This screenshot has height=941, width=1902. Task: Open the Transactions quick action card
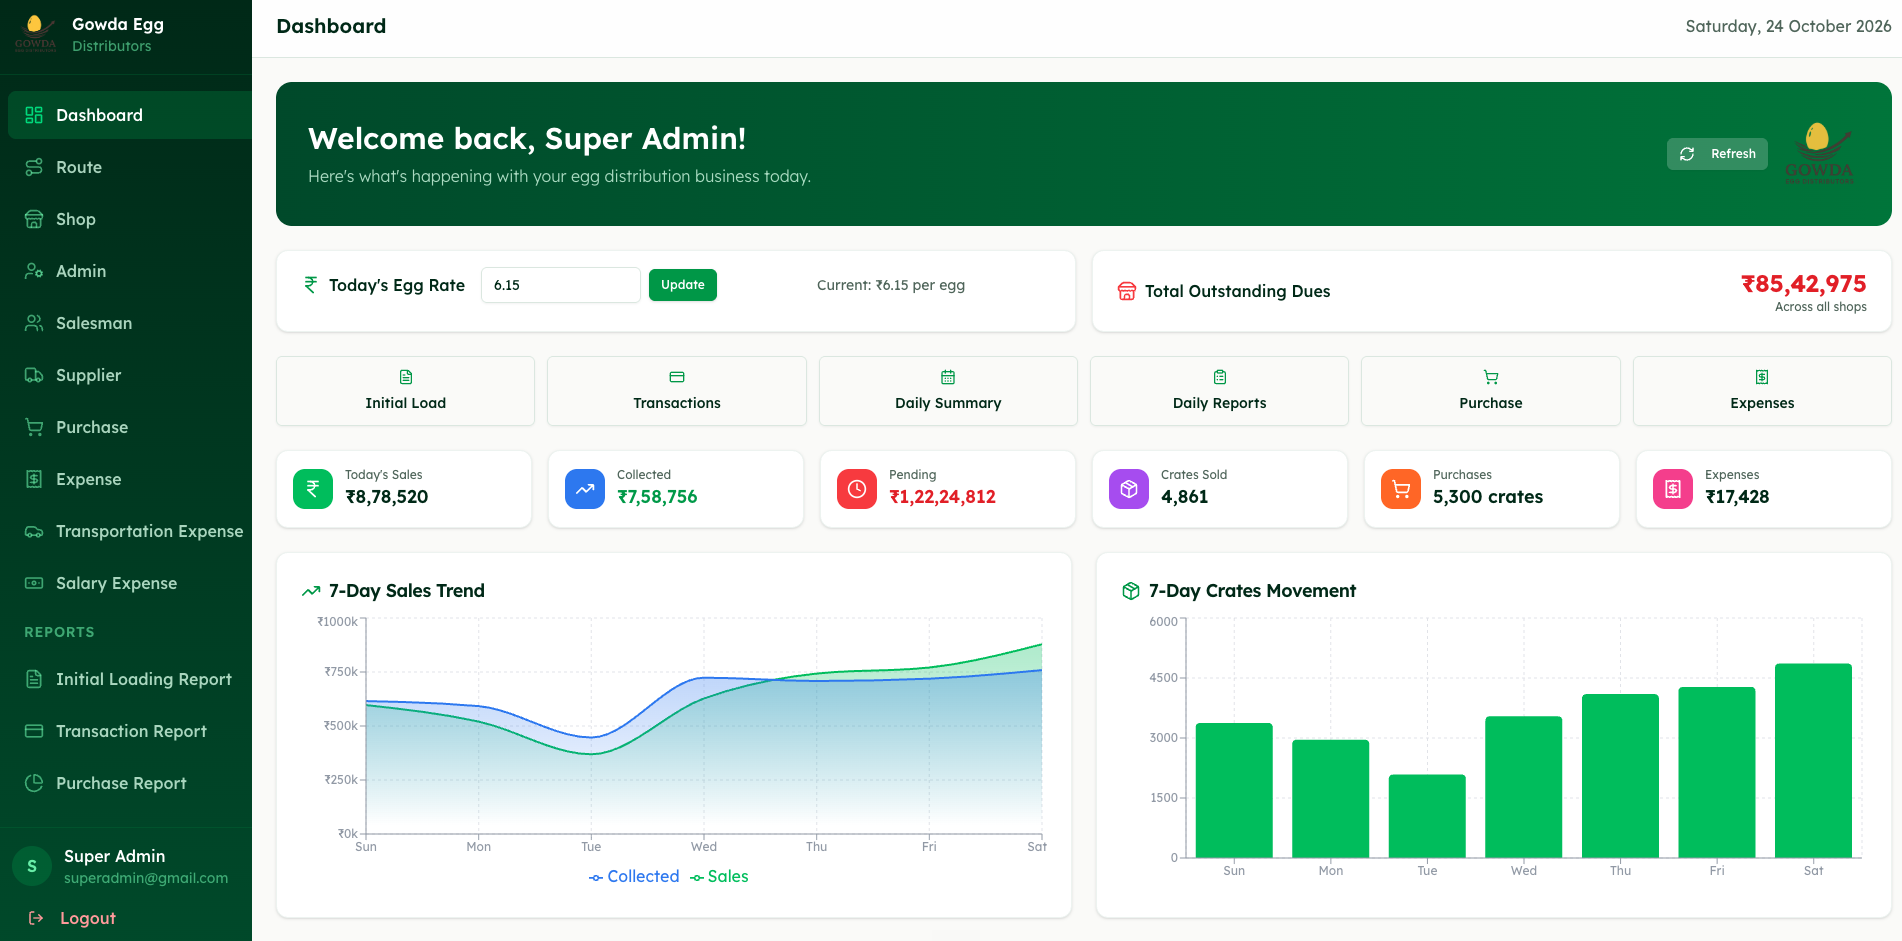pos(677,391)
